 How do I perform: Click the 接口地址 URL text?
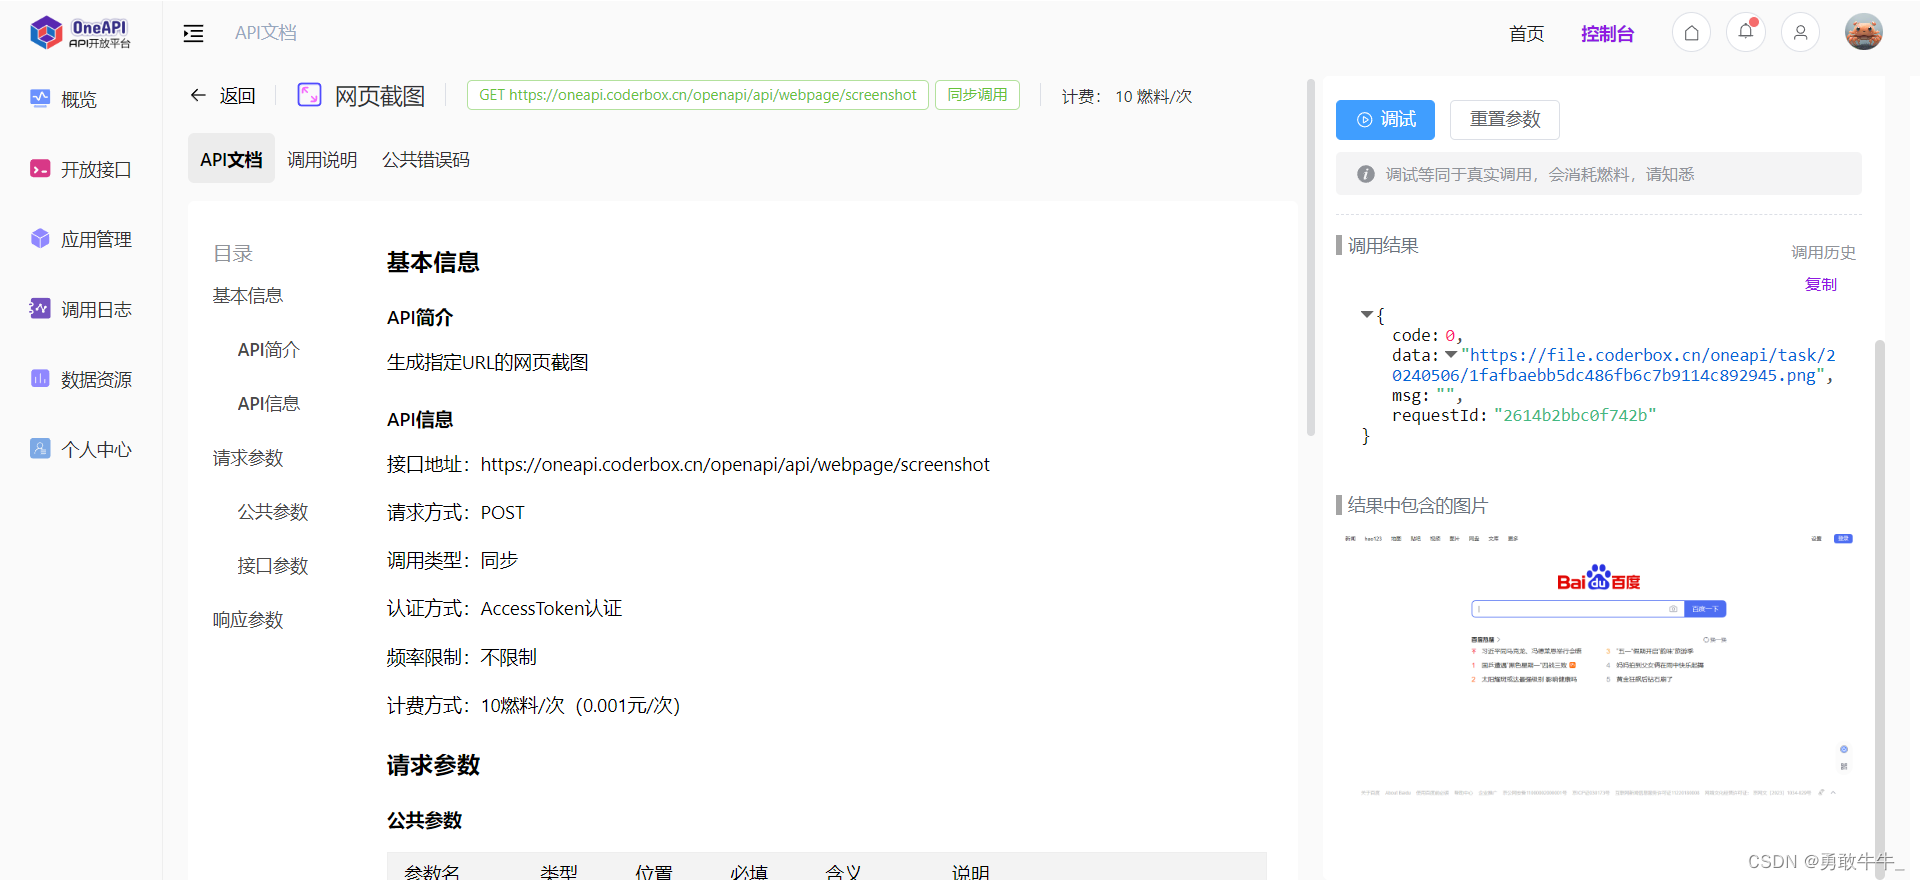(x=735, y=464)
